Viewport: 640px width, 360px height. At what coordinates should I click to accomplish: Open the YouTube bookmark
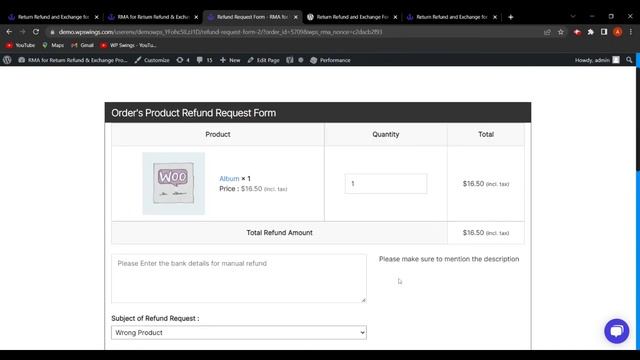pyautogui.click(x=20, y=45)
